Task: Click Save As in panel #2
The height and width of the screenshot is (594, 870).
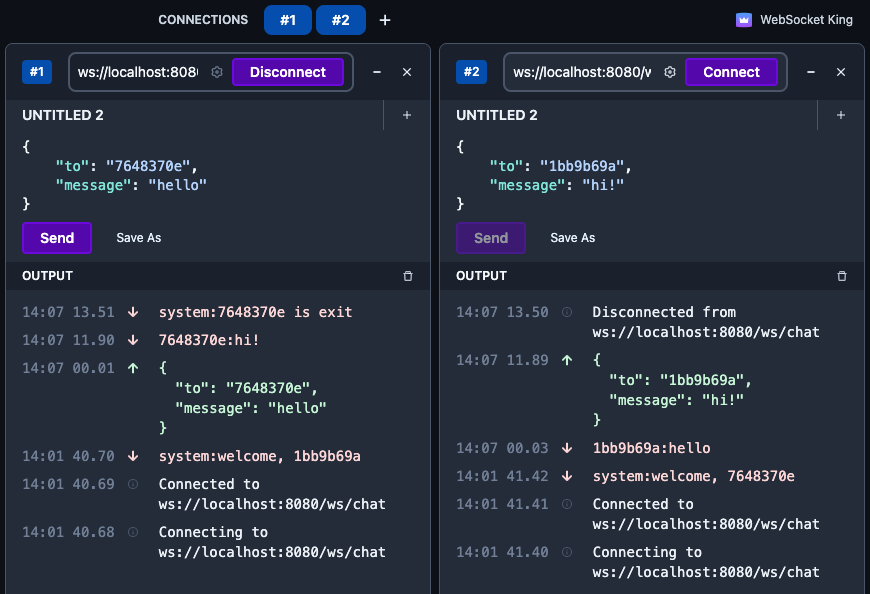Action: tap(572, 238)
